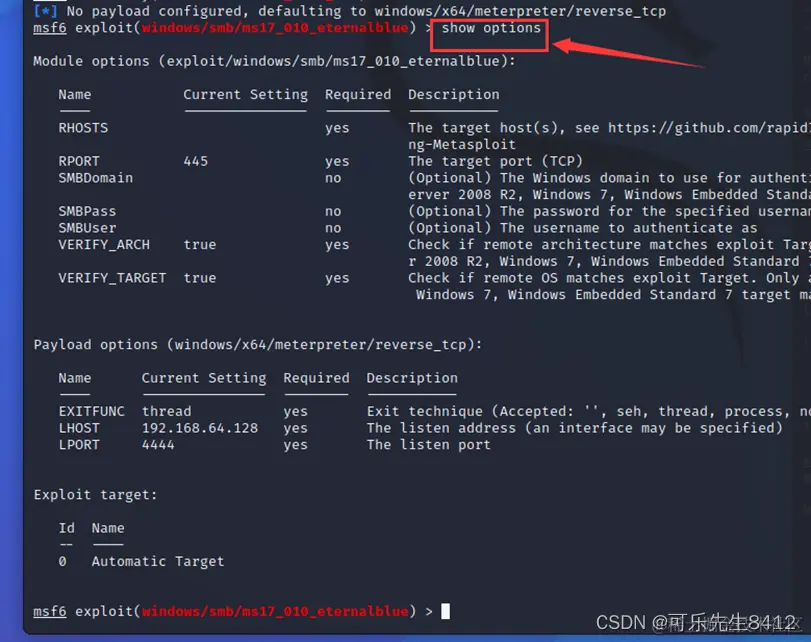Click the target Id value 0
This screenshot has height=642, width=811.
(62, 561)
